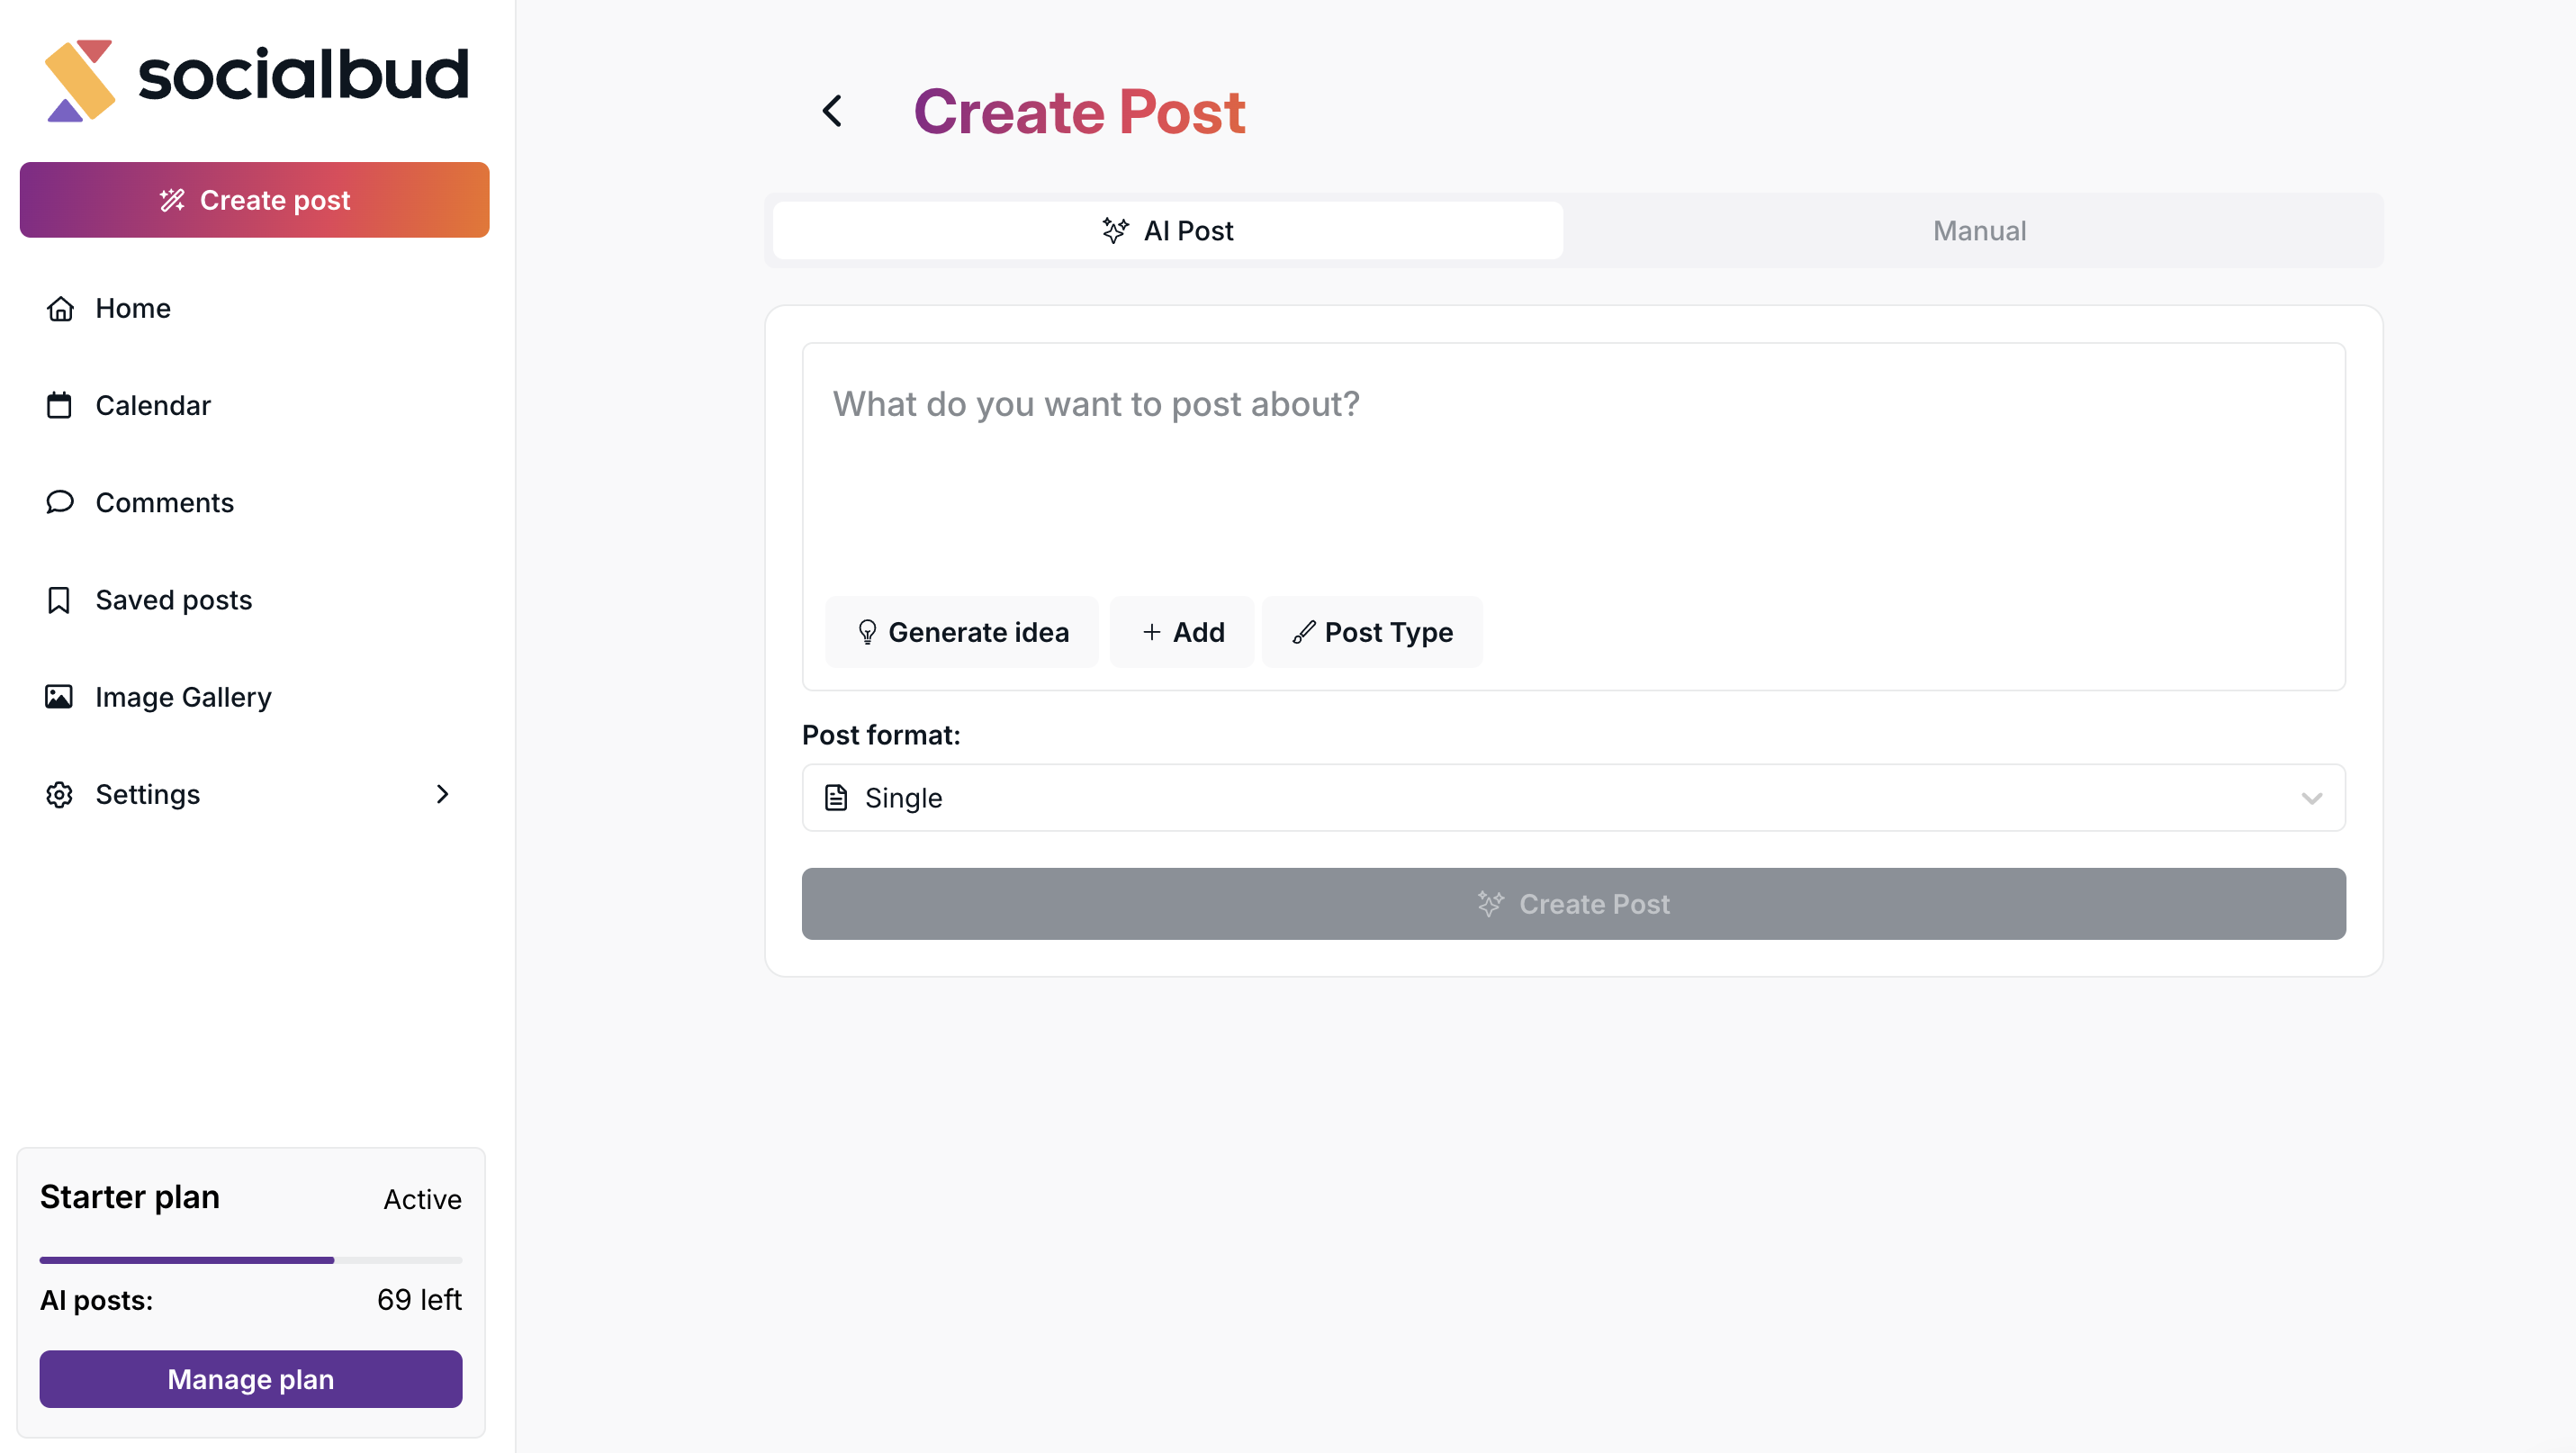This screenshot has height=1453, width=2576.
Task: Open the Post Type options
Action: [x=1372, y=632]
